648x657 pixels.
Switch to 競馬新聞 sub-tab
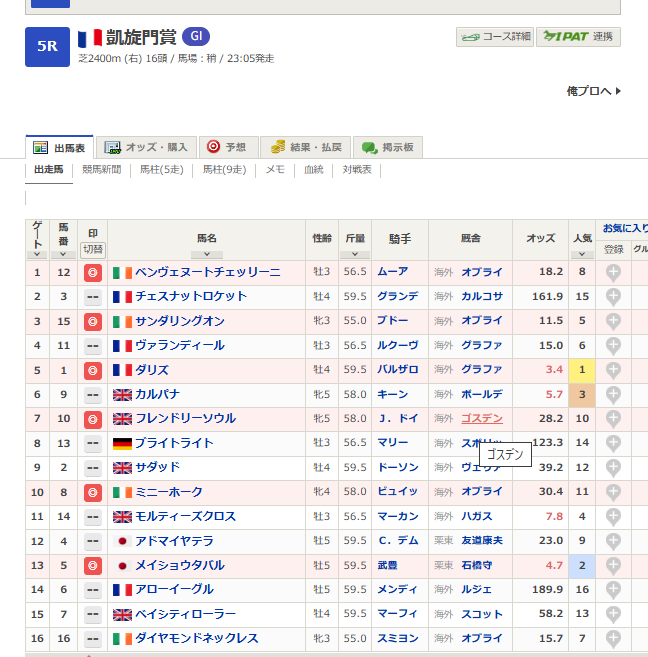point(102,170)
